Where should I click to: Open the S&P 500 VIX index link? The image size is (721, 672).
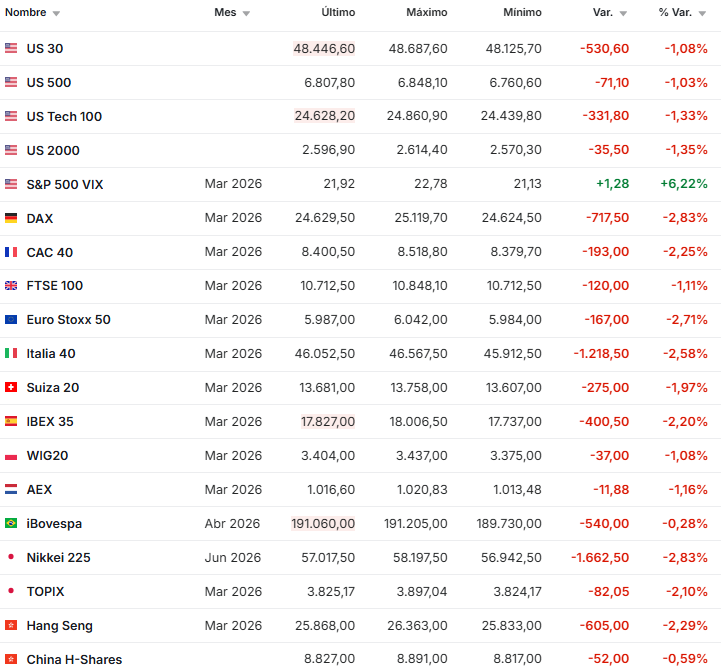pyautogui.click(x=65, y=184)
